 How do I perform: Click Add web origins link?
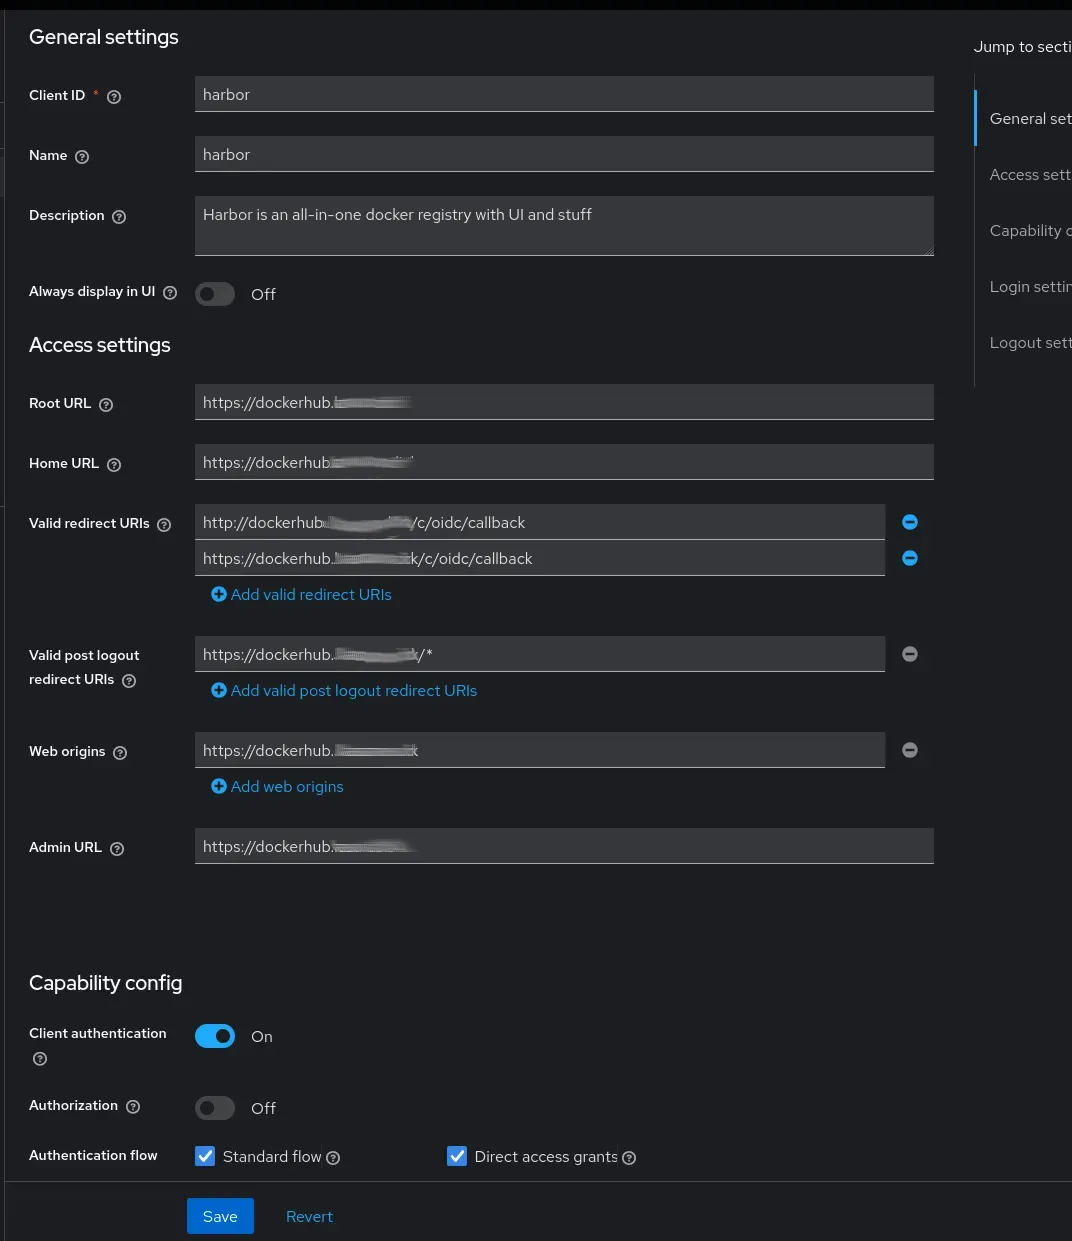point(277,786)
